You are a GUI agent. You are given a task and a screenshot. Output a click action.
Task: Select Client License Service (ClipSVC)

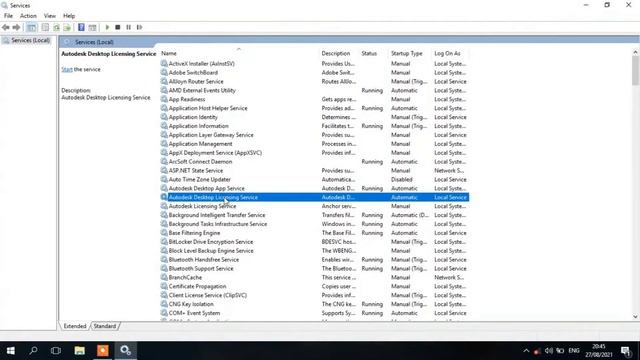coord(208,296)
